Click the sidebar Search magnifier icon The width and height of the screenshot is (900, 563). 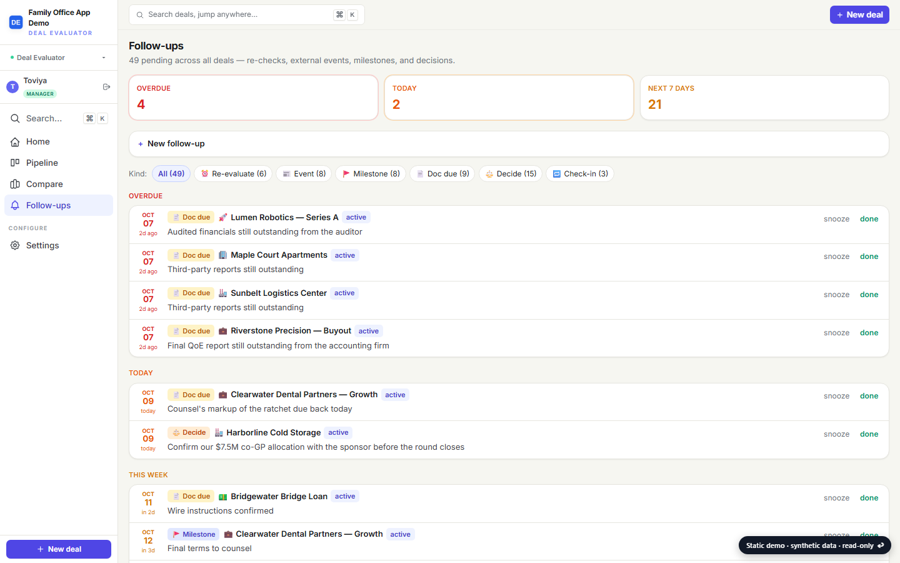pos(15,118)
